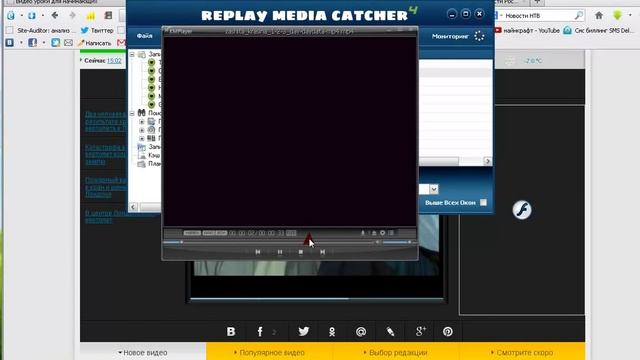Share the page via the Odnoklassniki icon
The image size is (640, 360).
pos(332,331)
